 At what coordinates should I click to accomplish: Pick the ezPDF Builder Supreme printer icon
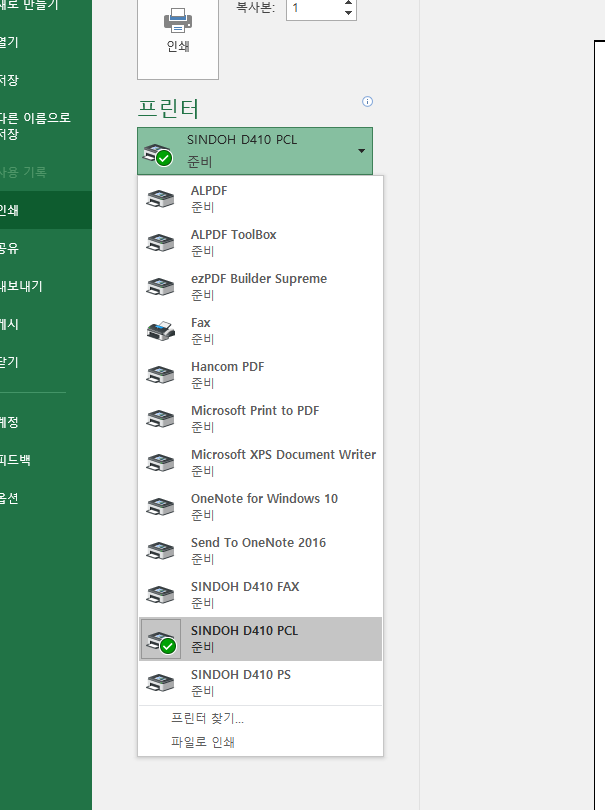(160, 286)
